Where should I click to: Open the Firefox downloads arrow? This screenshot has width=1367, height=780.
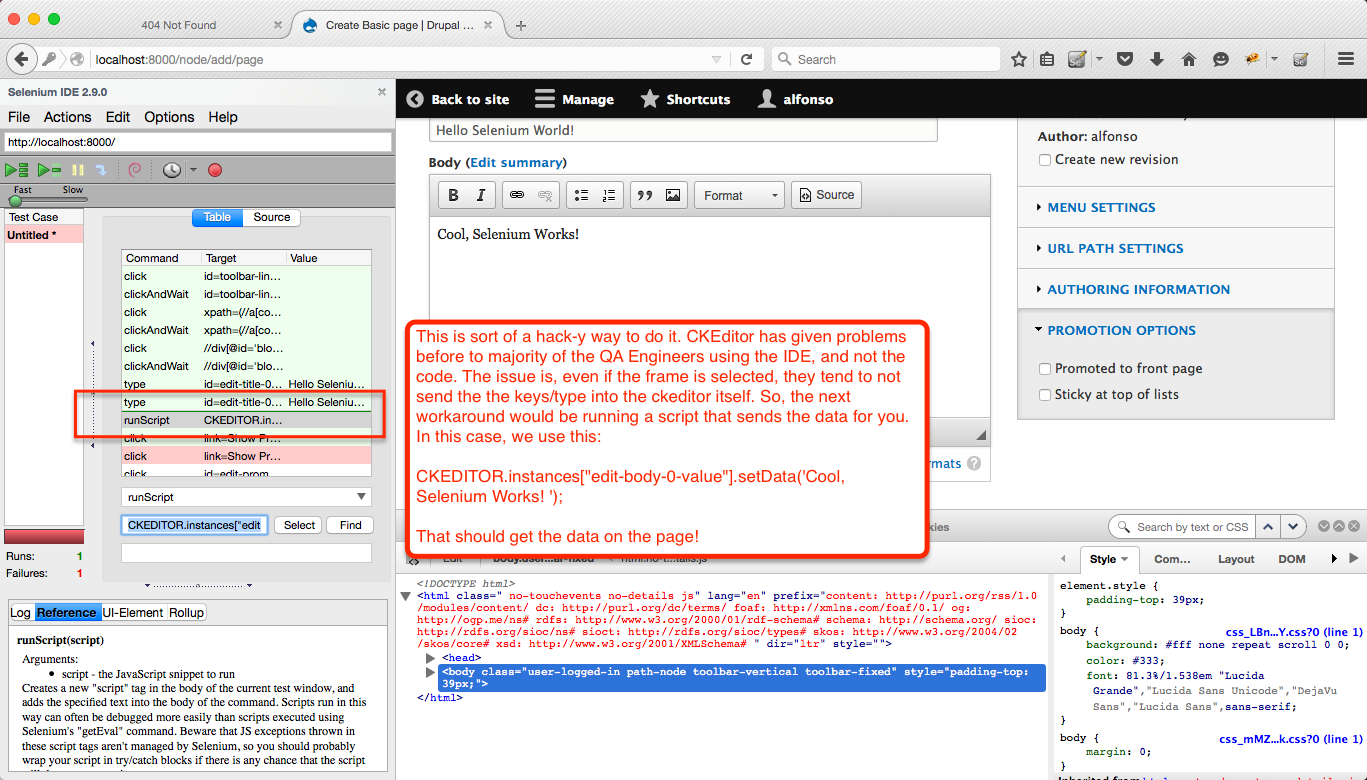tap(1157, 59)
